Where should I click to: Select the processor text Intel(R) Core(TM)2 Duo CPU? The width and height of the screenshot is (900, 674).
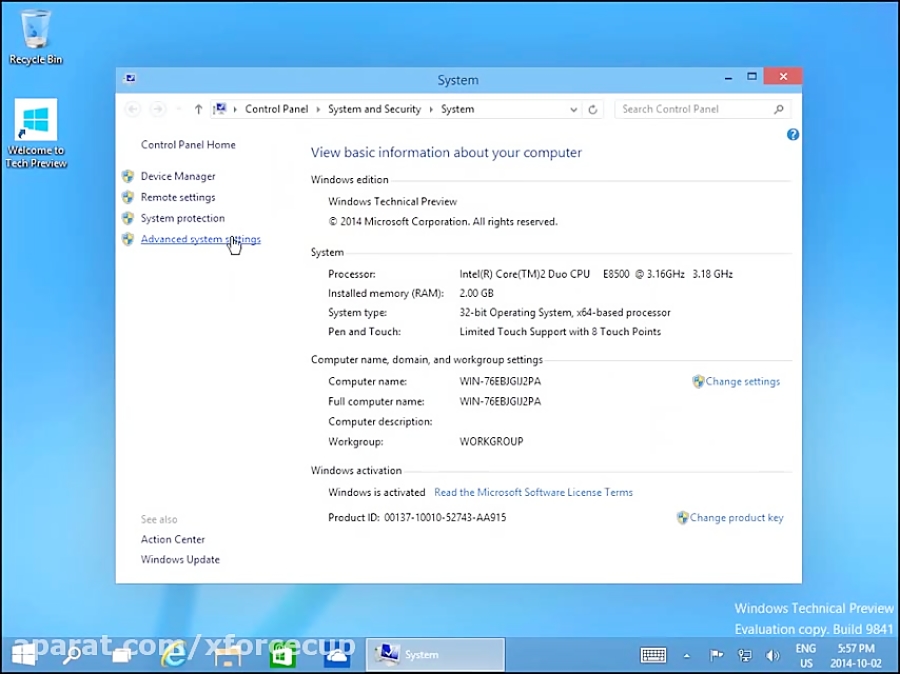(x=525, y=274)
